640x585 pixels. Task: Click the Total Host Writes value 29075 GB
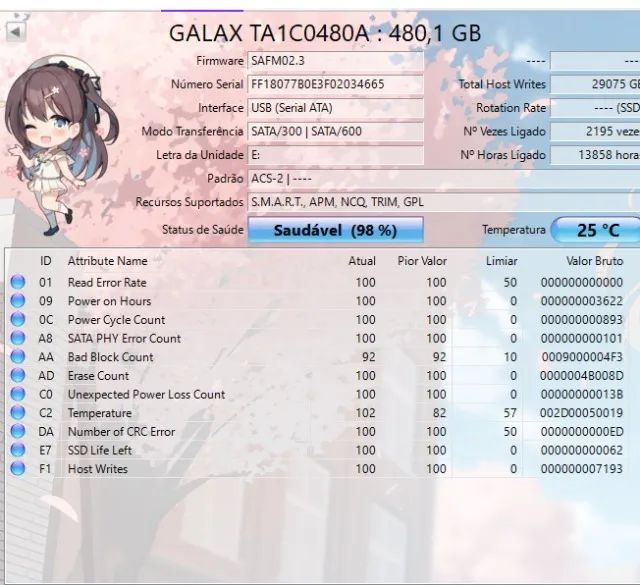point(595,84)
